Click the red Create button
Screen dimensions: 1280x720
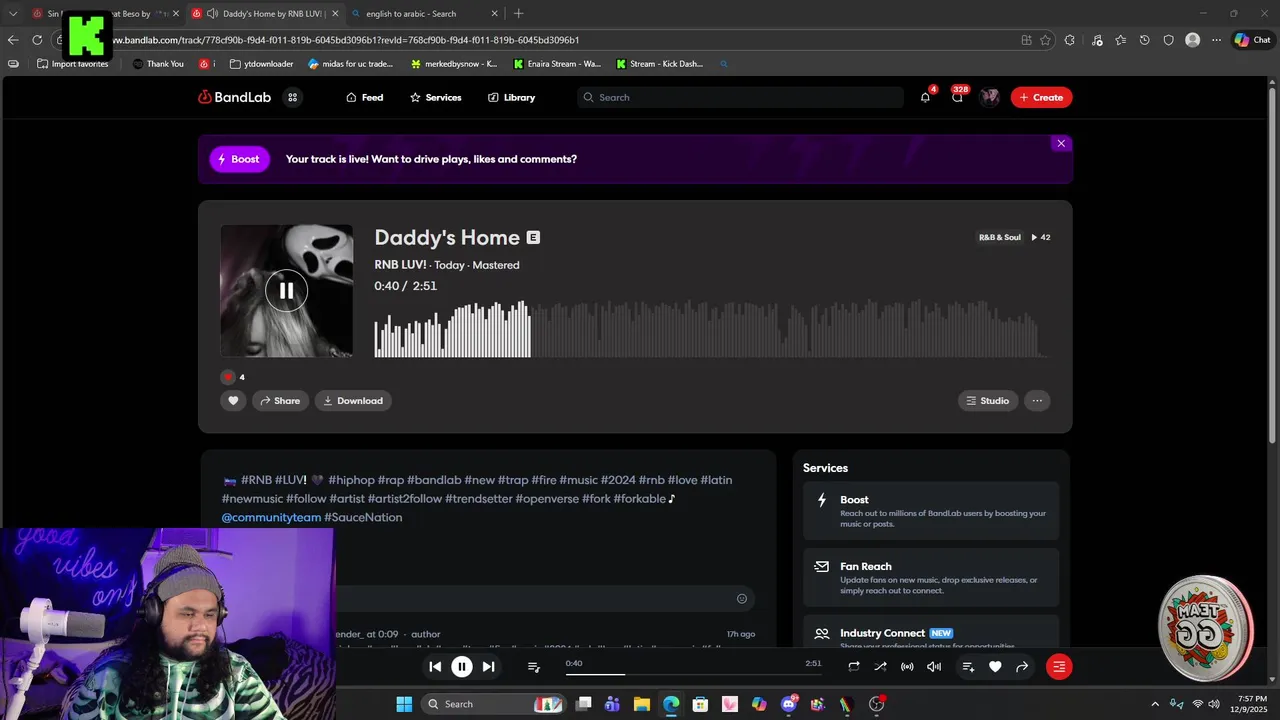point(1041,97)
